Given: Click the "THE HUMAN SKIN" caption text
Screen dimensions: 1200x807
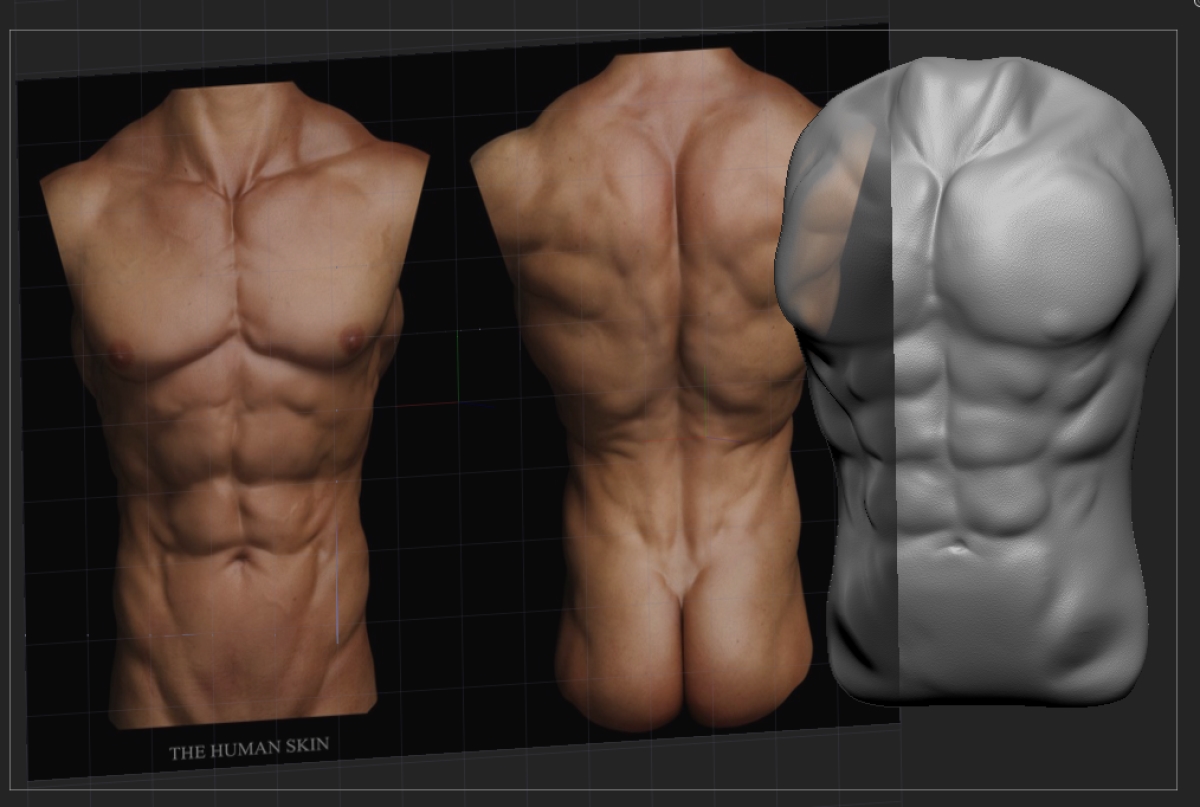Looking at the screenshot, I should coord(249,749).
